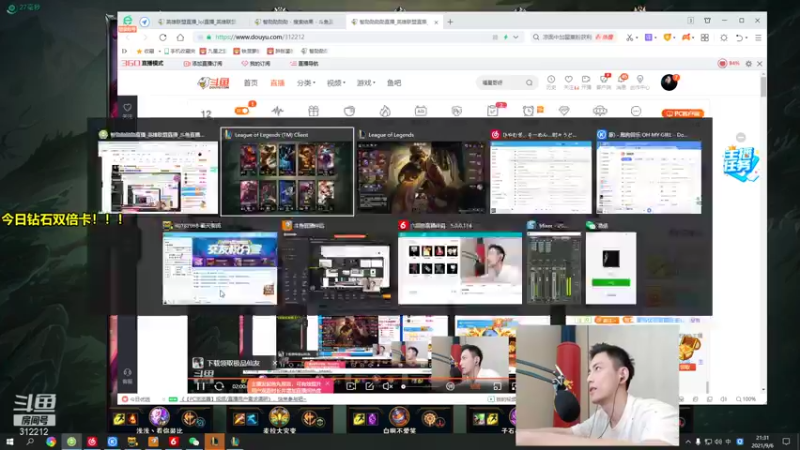
Task: Open the 鱼吧 nav item
Action: tap(394, 83)
